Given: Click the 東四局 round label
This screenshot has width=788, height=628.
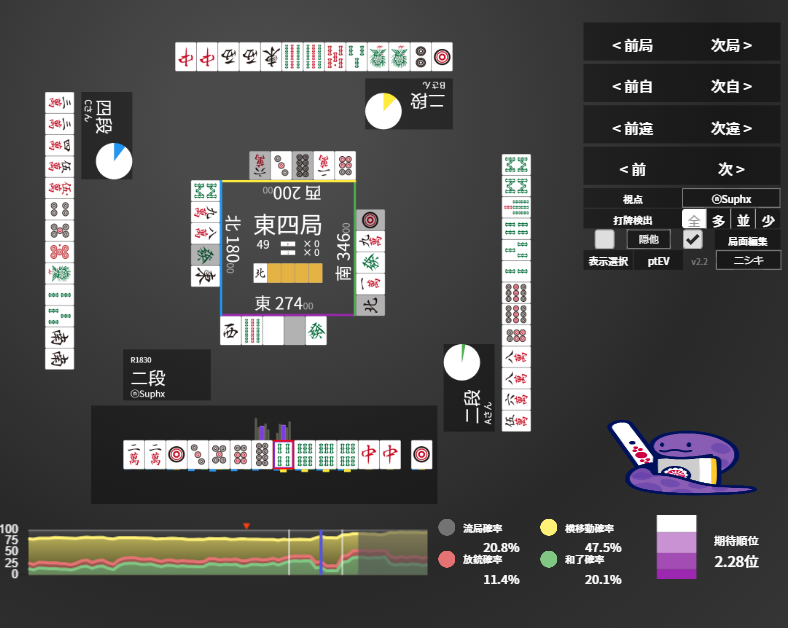Looking at the screenshot, I should (288, 225).
